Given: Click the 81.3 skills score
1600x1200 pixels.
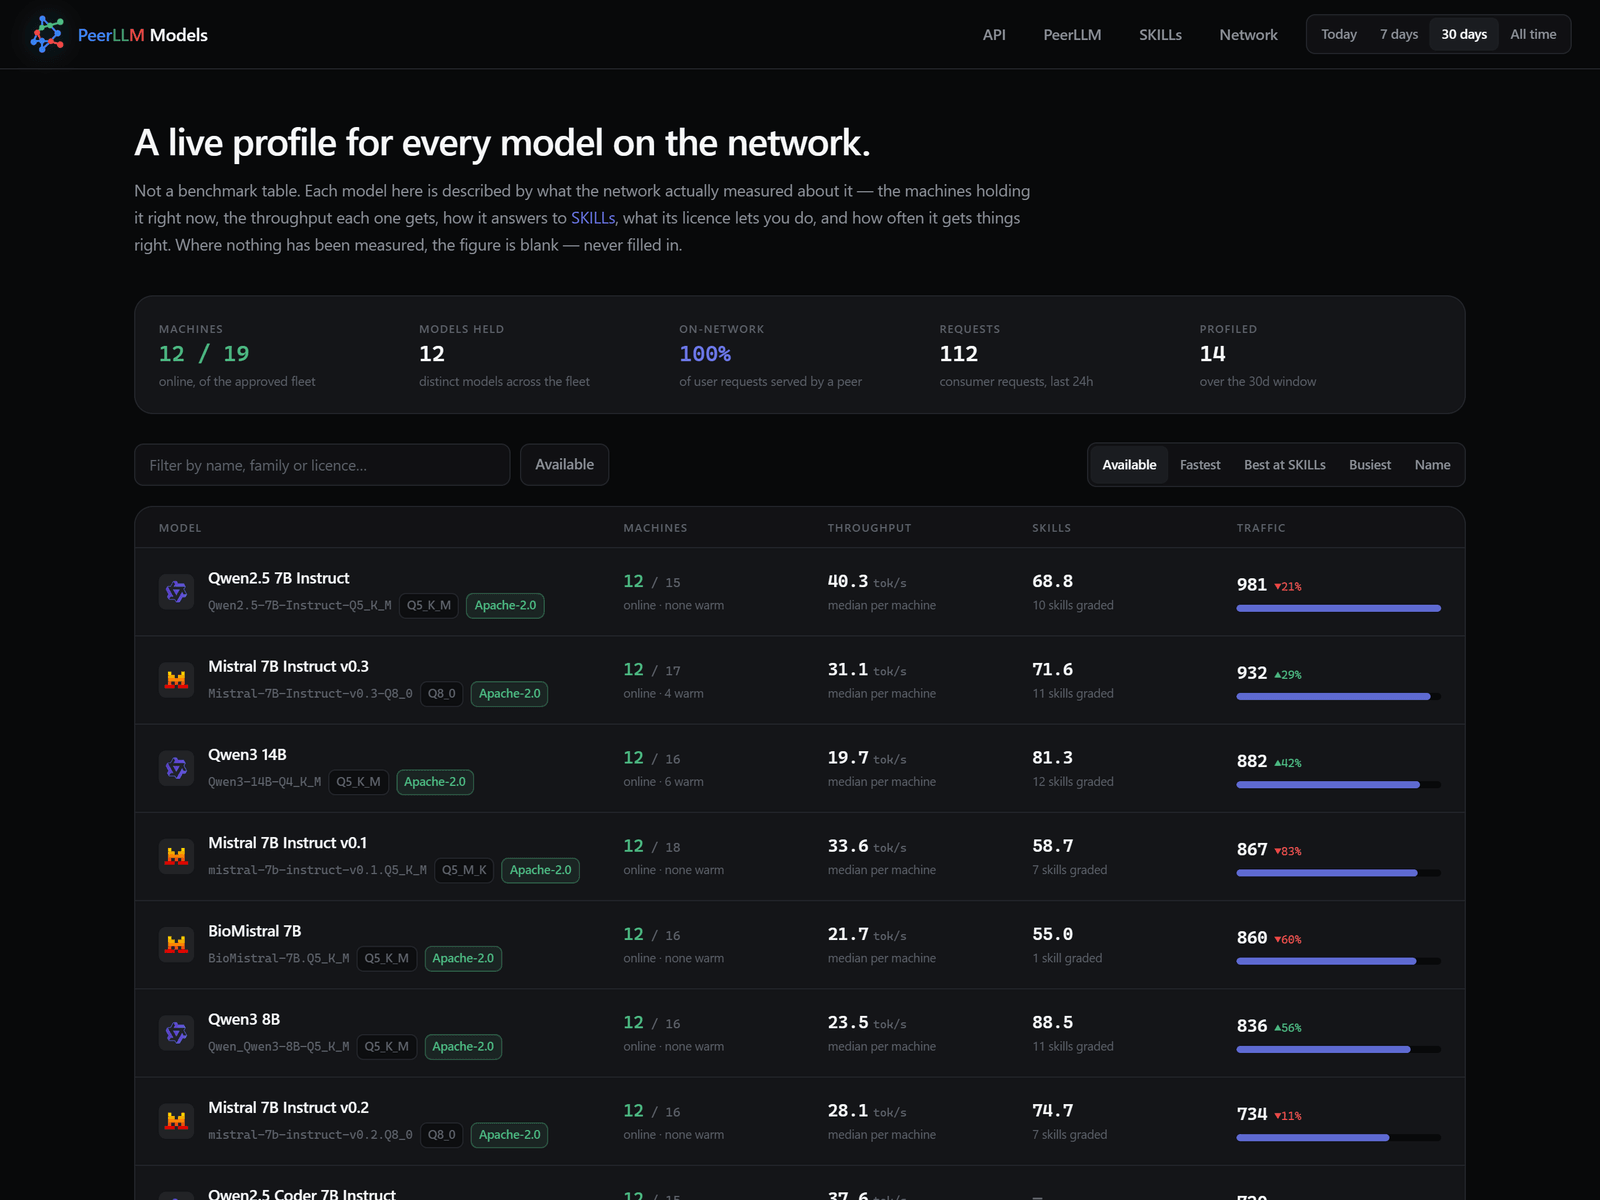Looking at the screenshot, I should point(1052,758).
